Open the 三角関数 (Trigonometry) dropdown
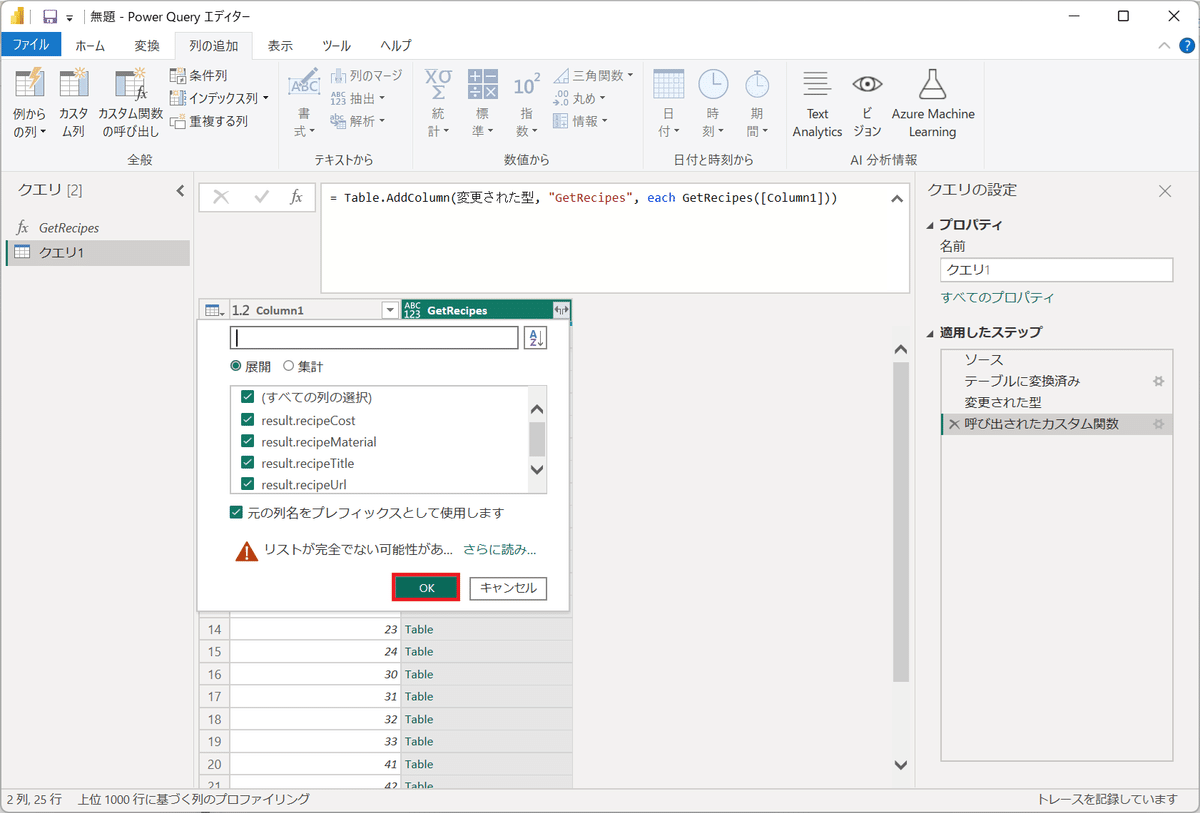This screenshot has width=1200, height=813. [x=593, y=75]
